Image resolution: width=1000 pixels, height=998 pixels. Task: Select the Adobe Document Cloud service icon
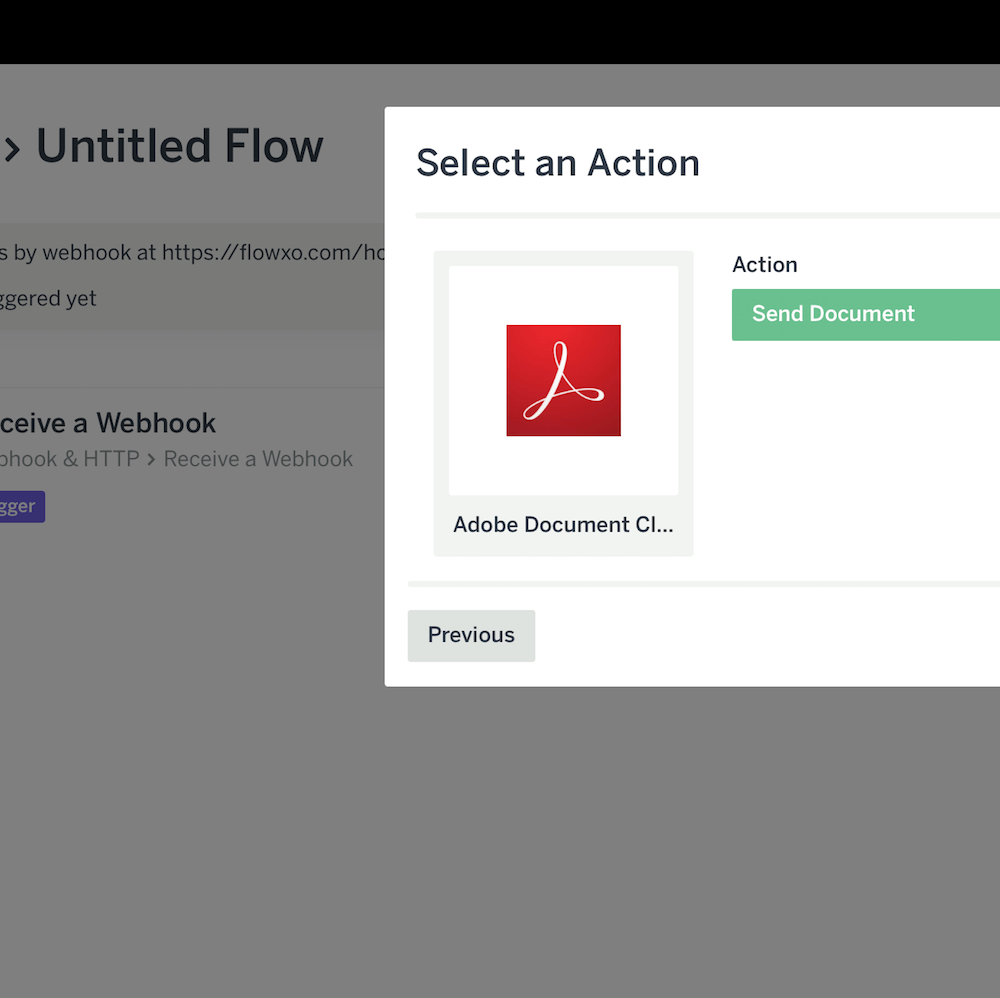point(563,380)
